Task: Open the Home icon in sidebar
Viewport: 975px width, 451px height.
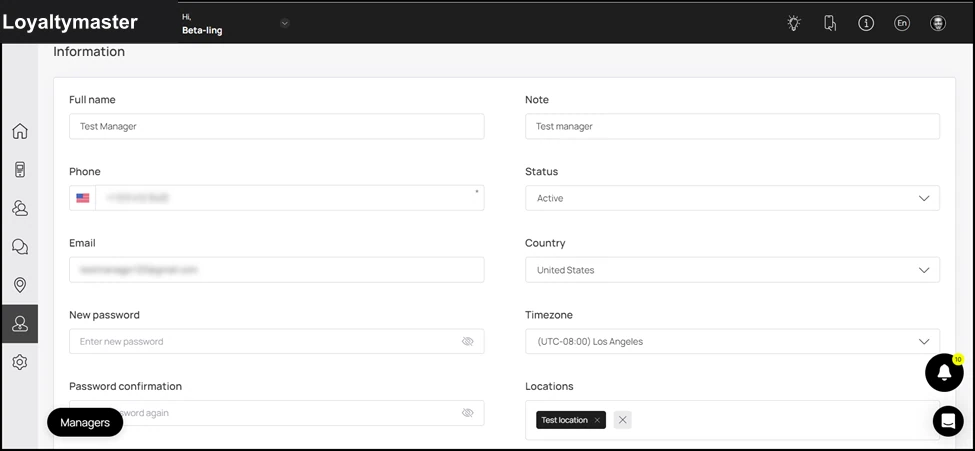Action: [x=20, y=131]
